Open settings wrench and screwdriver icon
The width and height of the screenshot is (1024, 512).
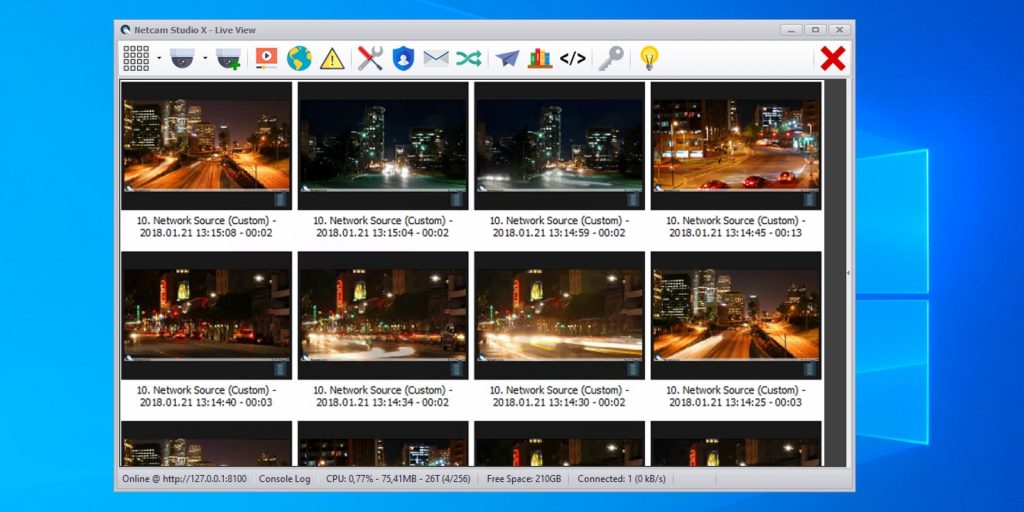point(370,59)
